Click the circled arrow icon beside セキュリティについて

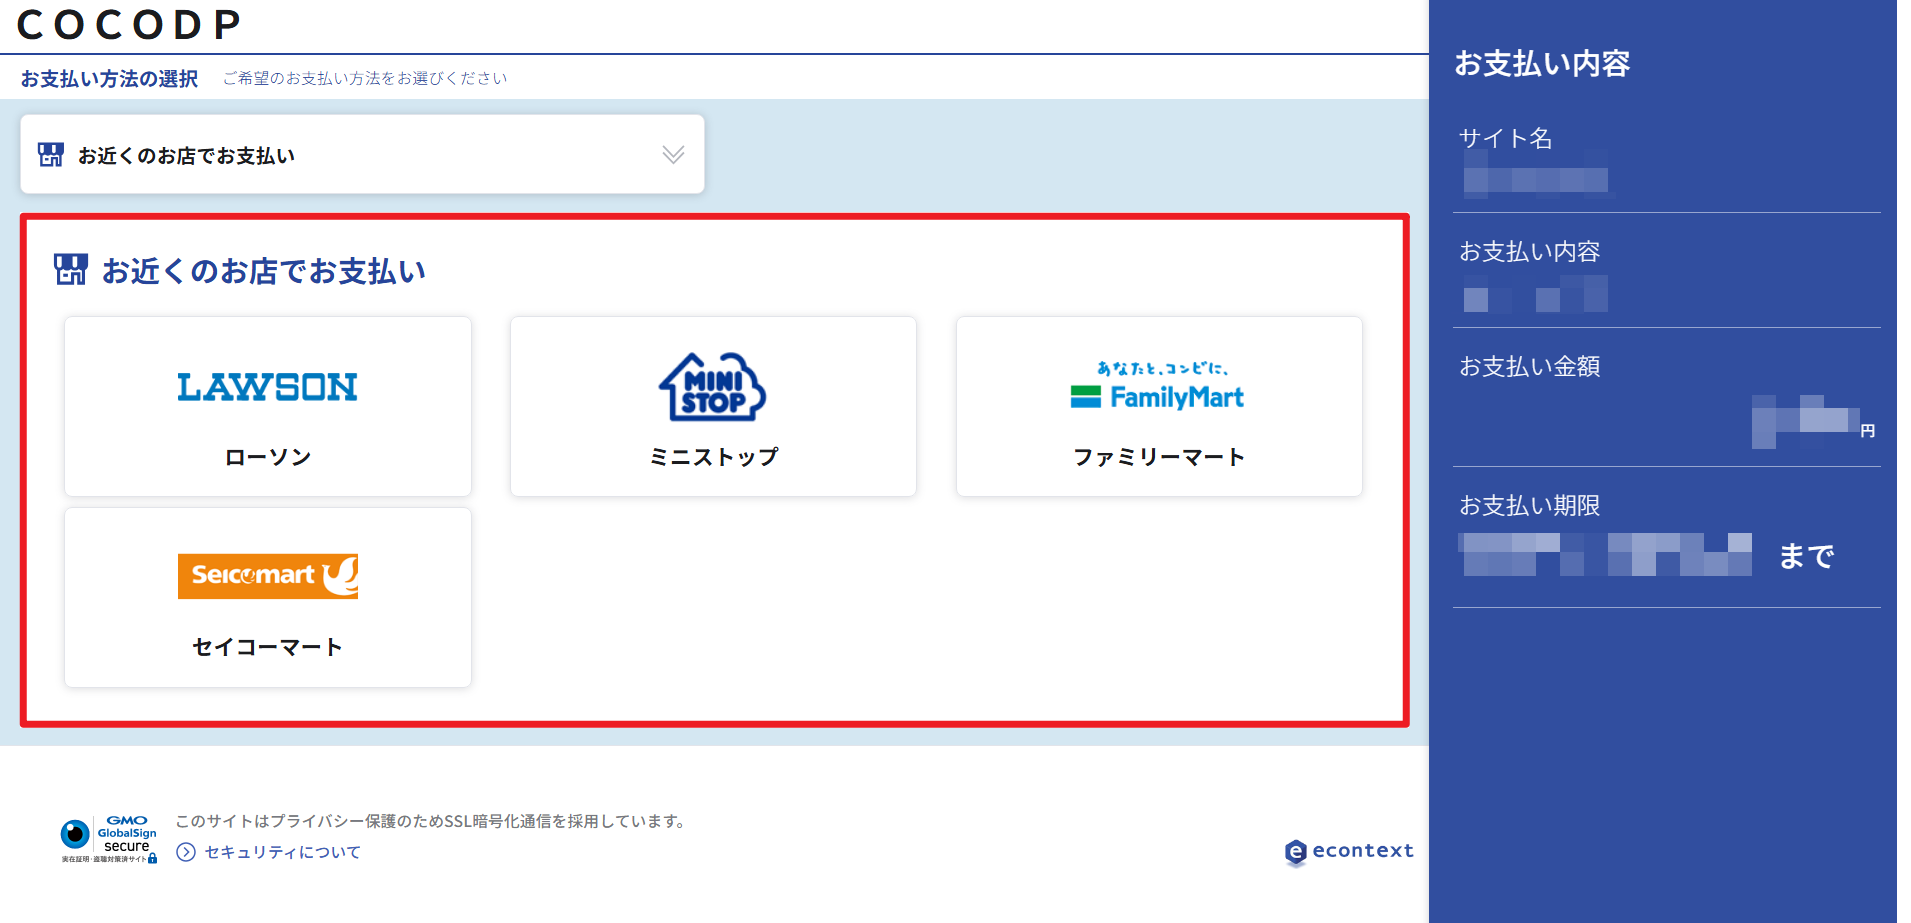click(186, 852)
